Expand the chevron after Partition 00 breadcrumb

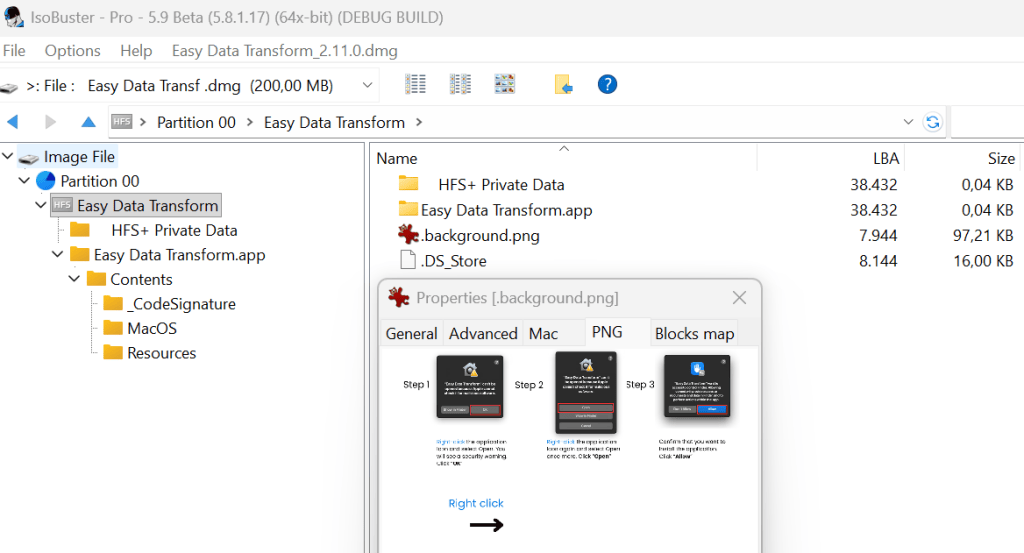(249, 122)
